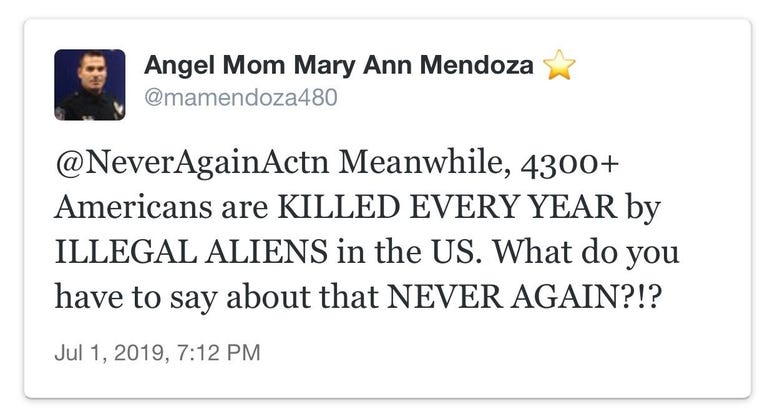Open the @NeverAgainActn mention
The height and width of the screenshot is (414, 775).
pyautogui.click(x=192, y=164)
